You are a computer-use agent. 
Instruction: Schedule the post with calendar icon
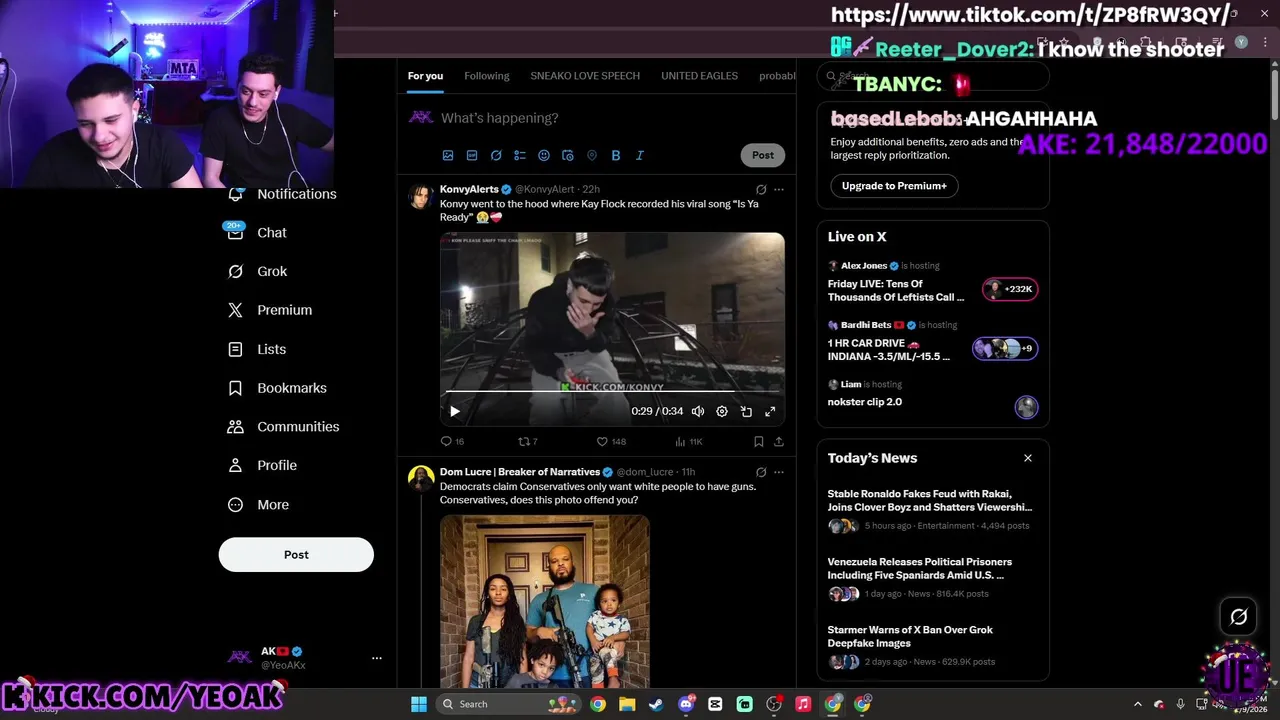click(x=568, y=155)
